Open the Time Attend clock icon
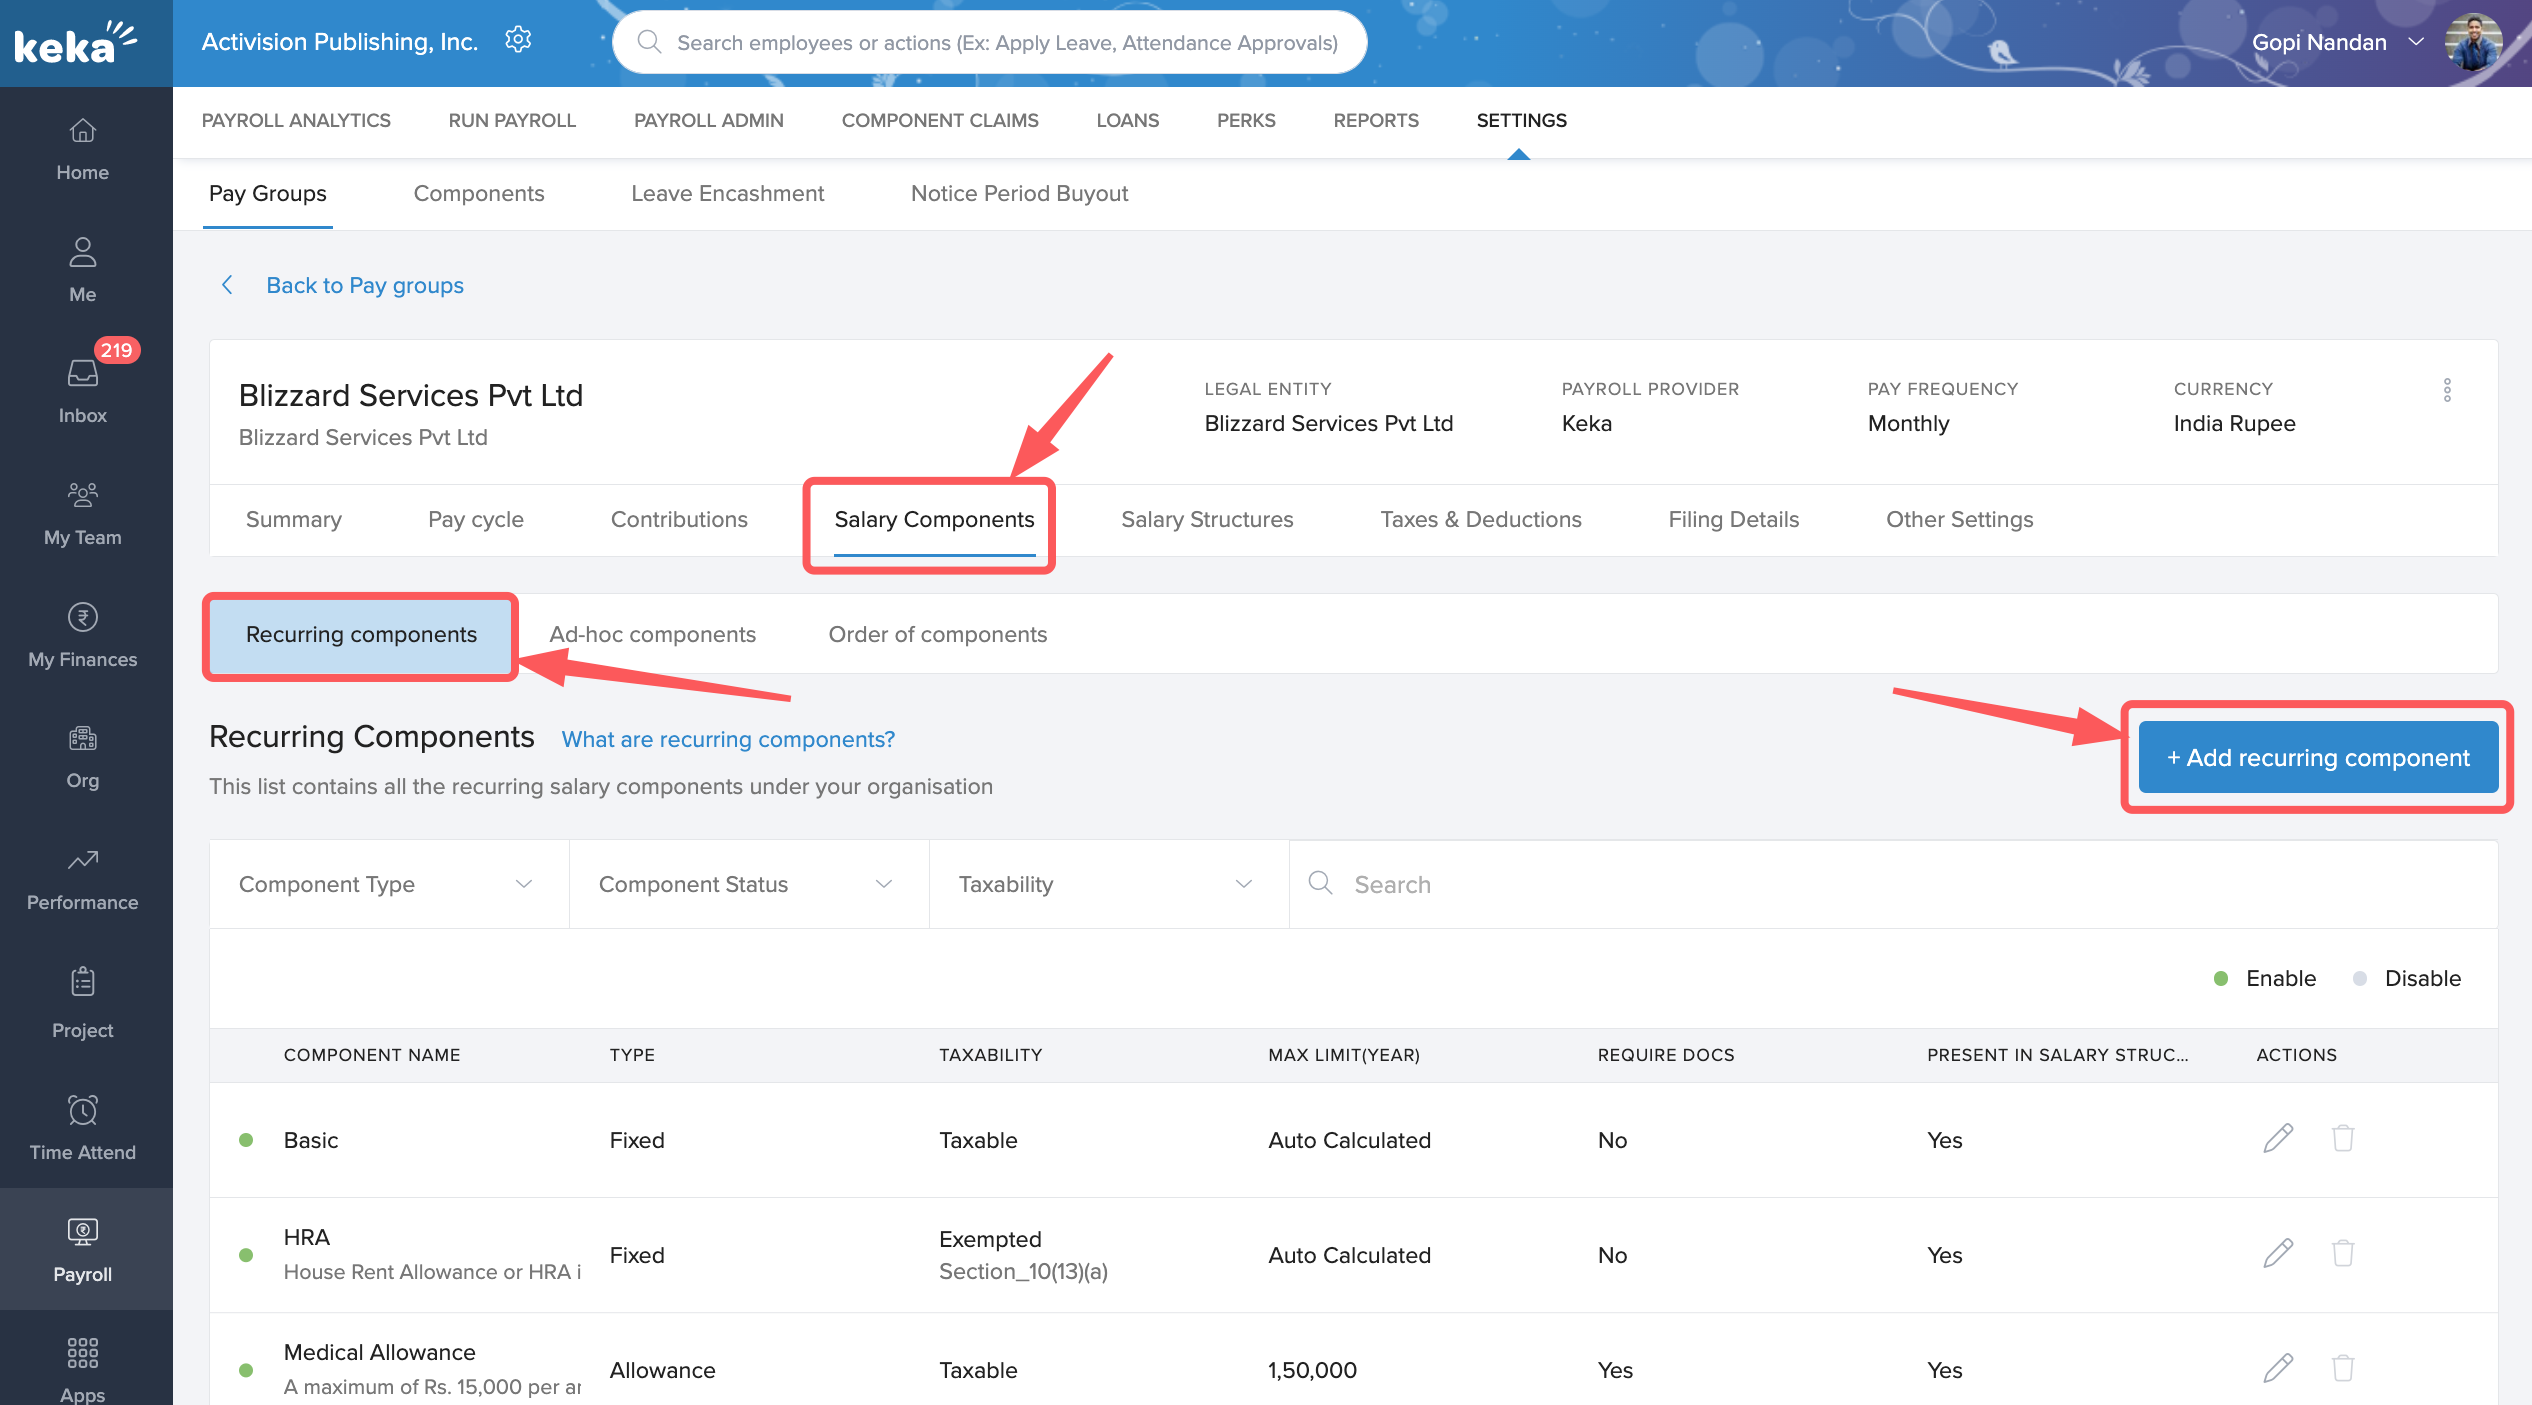The width and height of the screenshot is (2532, 1405). (x=82, y=1110)
